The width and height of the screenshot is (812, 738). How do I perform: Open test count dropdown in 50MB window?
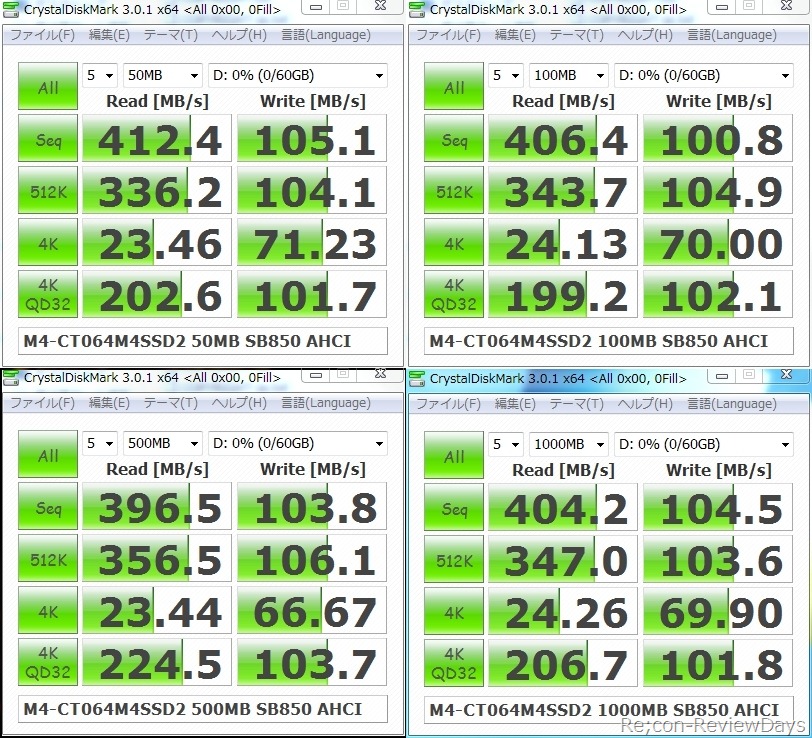100,75
